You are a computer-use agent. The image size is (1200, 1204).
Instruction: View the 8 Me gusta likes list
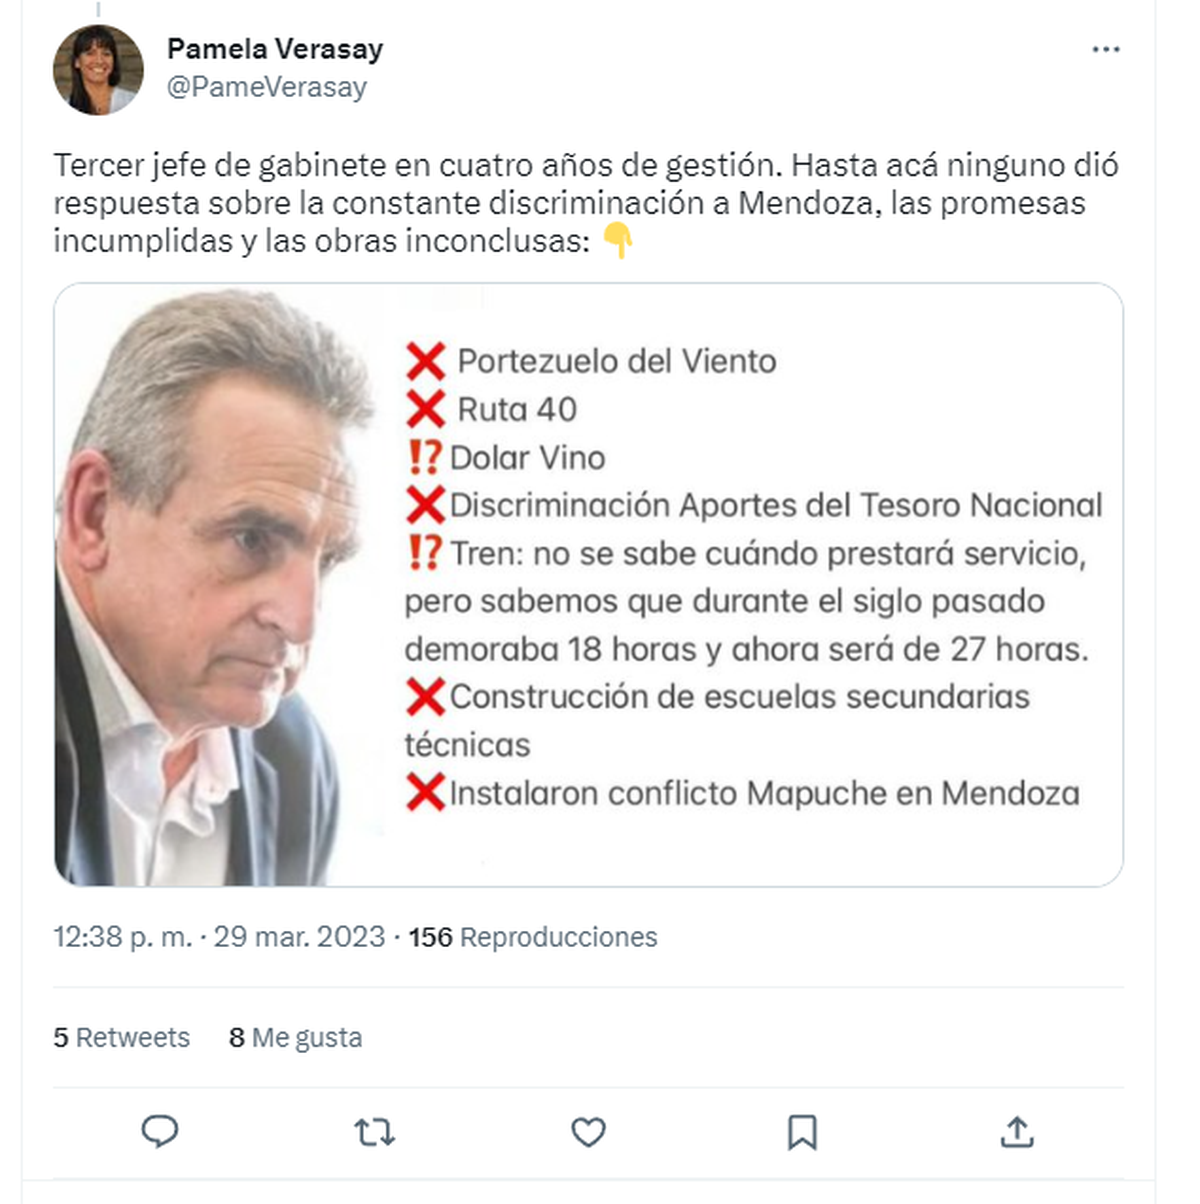(x=295, y=1038)
